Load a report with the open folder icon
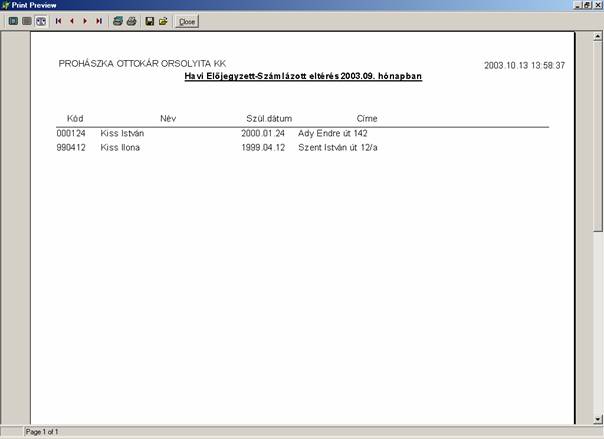 point(162,21)
